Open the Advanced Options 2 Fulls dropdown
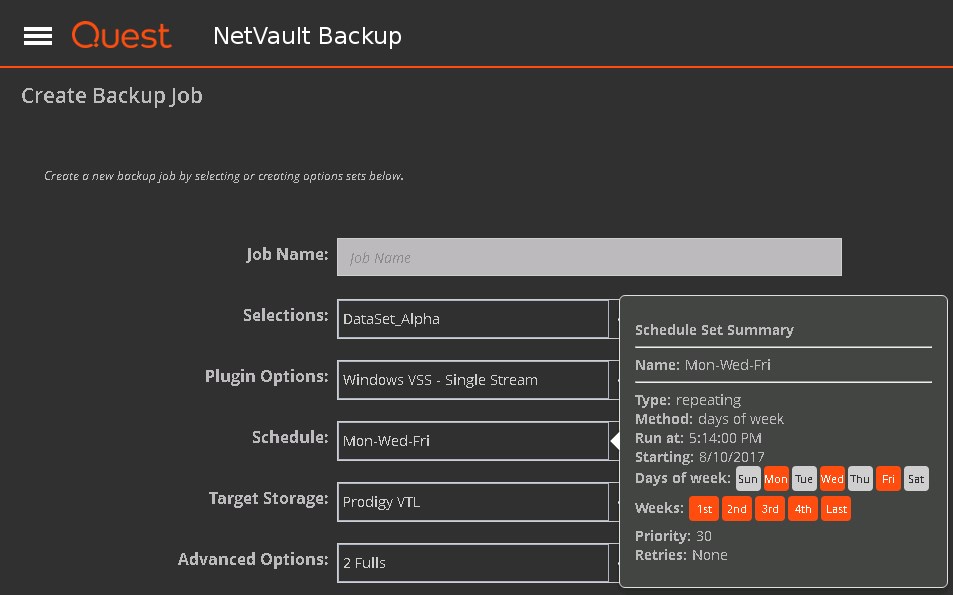This screenshot has height=595, width=953. (473, 563)
